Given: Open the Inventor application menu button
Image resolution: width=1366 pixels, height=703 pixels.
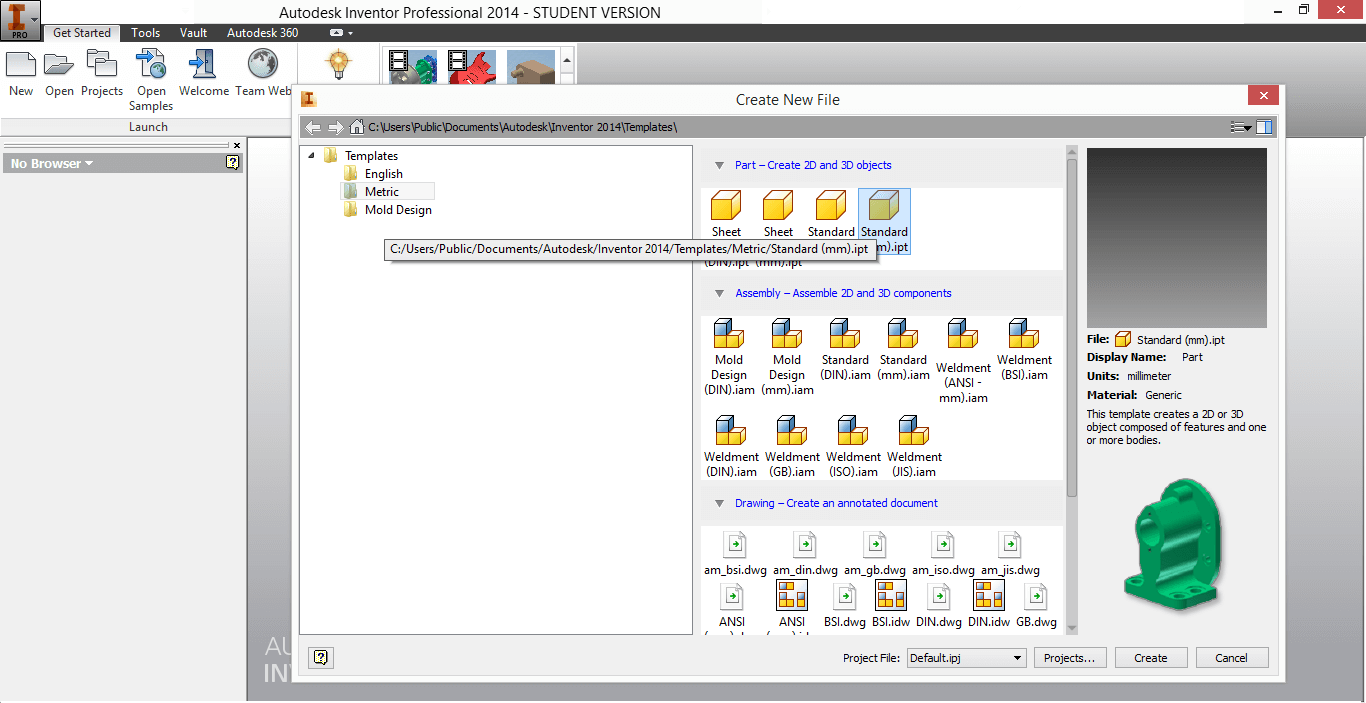Looking at the screenshot, I should pyautogui.click(x=20, y=19).
